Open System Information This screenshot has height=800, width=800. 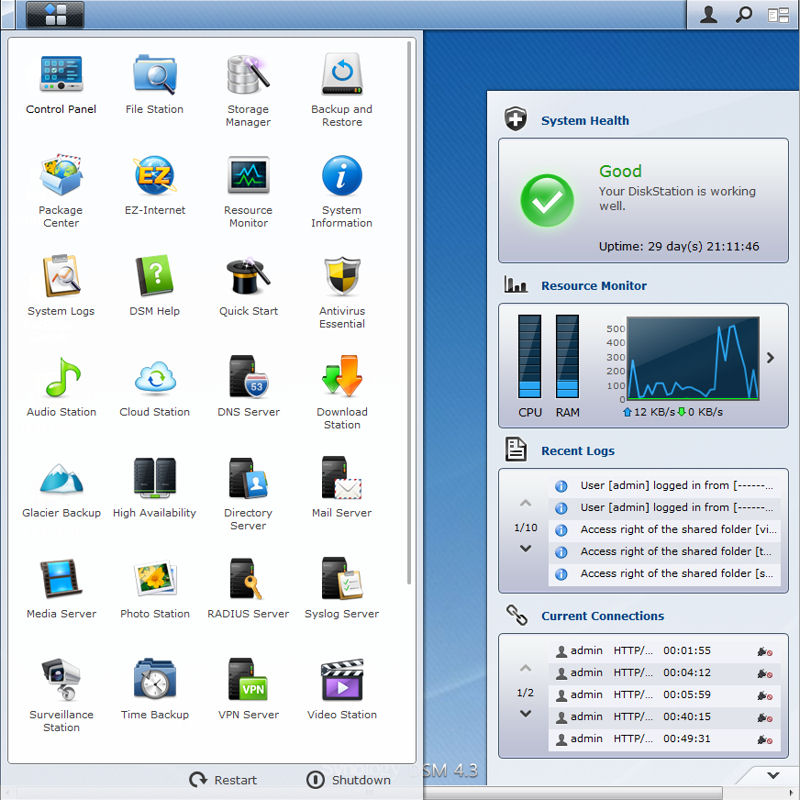[342, 191]
